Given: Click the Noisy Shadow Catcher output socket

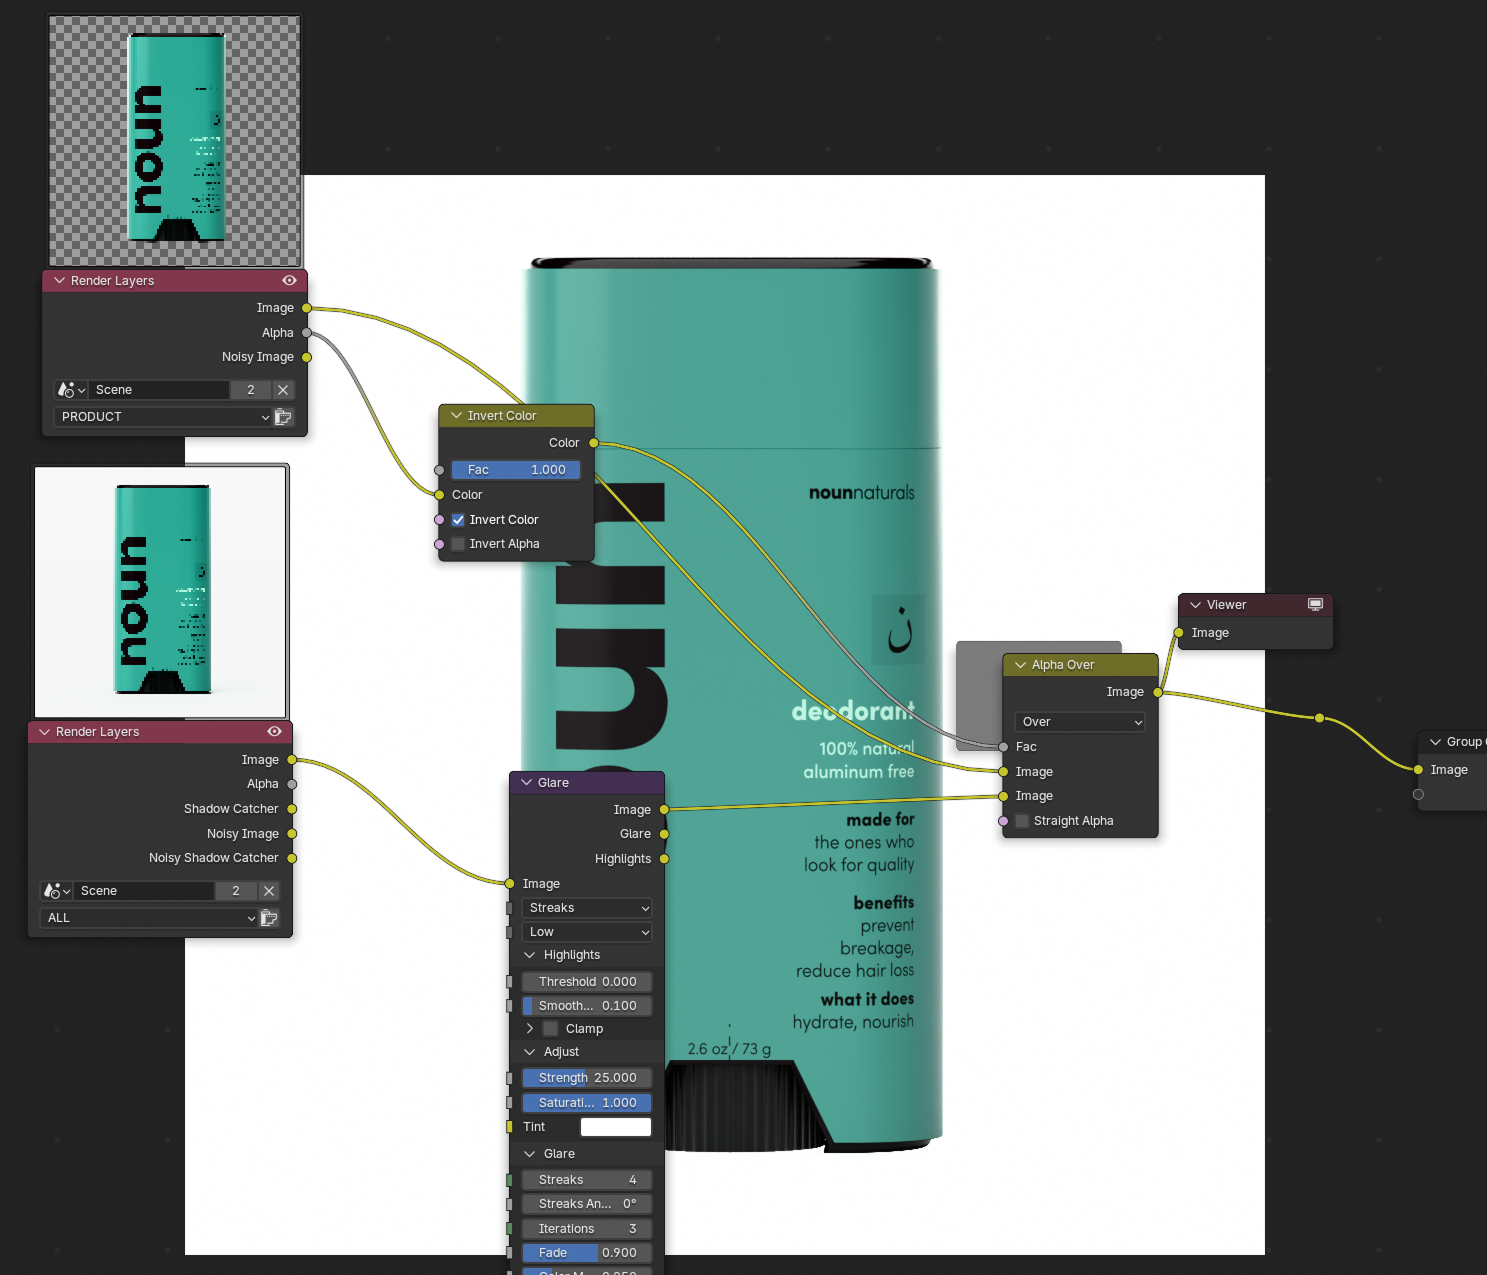Looking at the screenshot, I should [x=292, y=858].
